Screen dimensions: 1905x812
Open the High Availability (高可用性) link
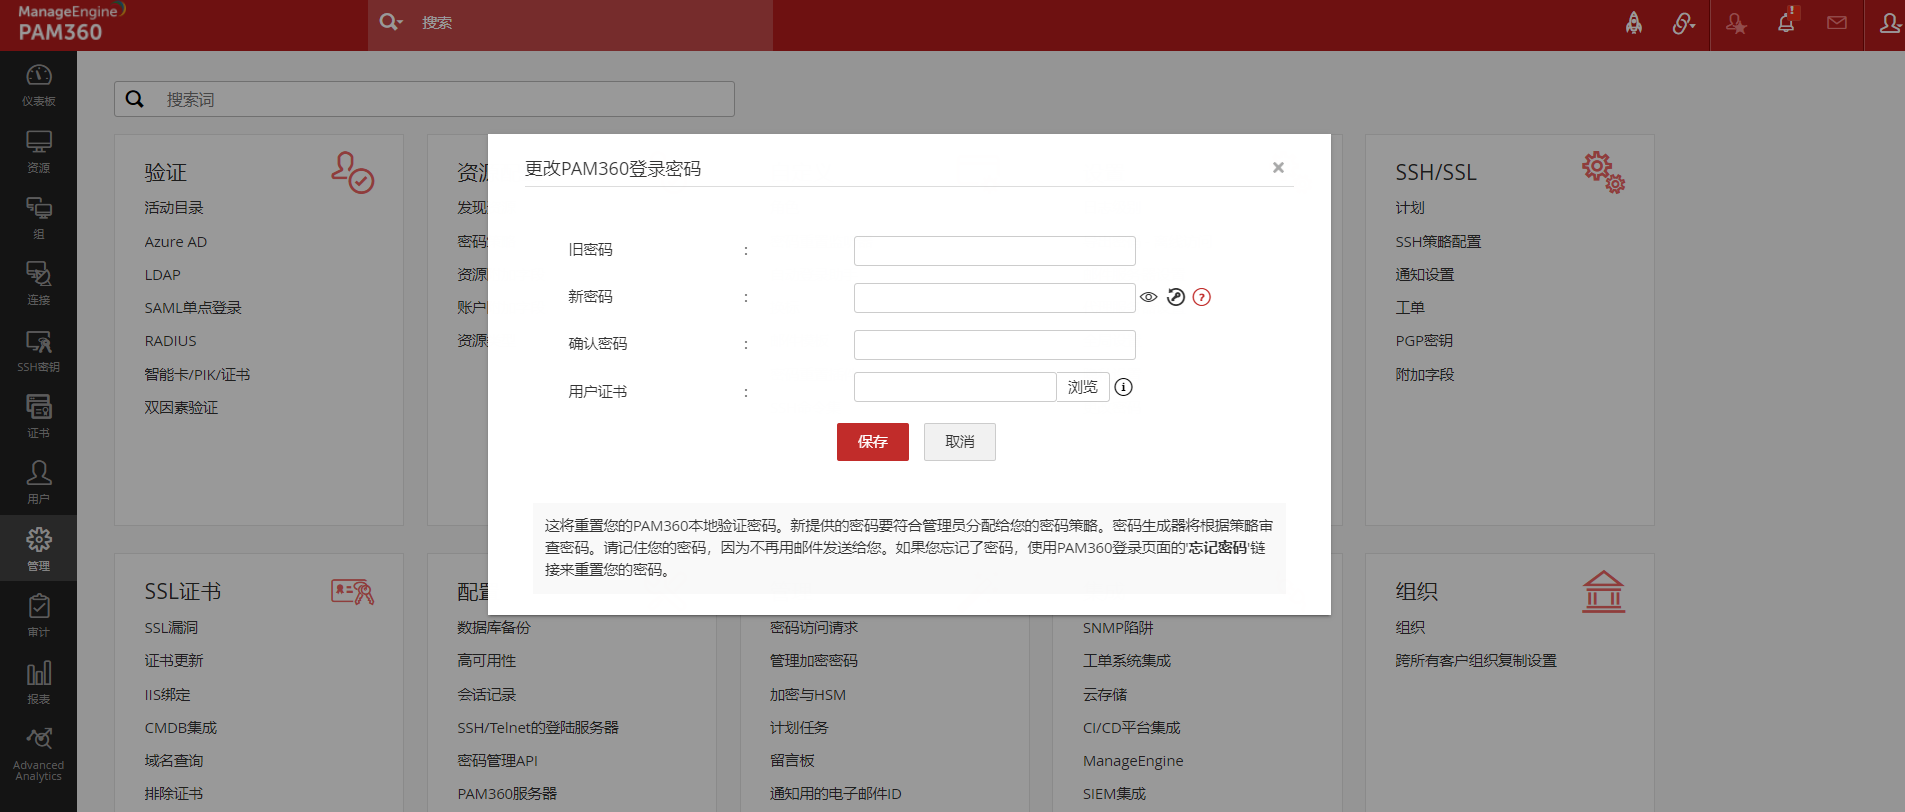click(487, 661)
